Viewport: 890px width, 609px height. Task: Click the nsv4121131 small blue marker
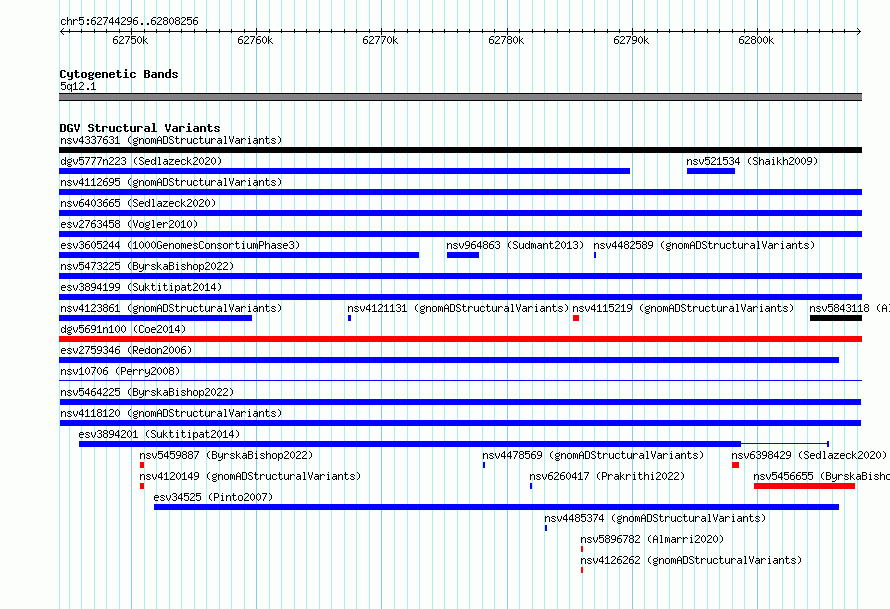[350, 318]
